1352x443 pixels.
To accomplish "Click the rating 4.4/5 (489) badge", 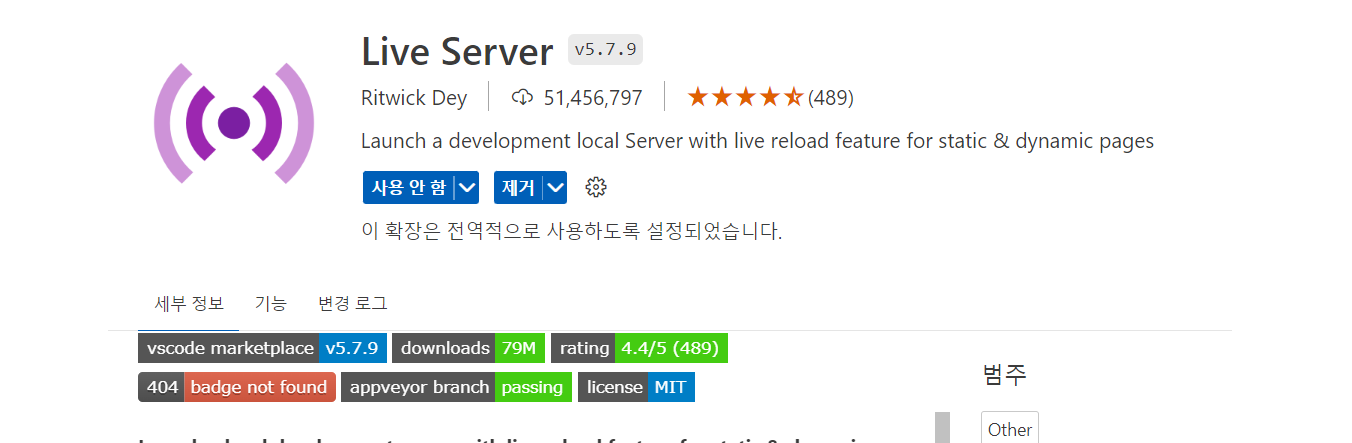I will (x=639, y=348).
